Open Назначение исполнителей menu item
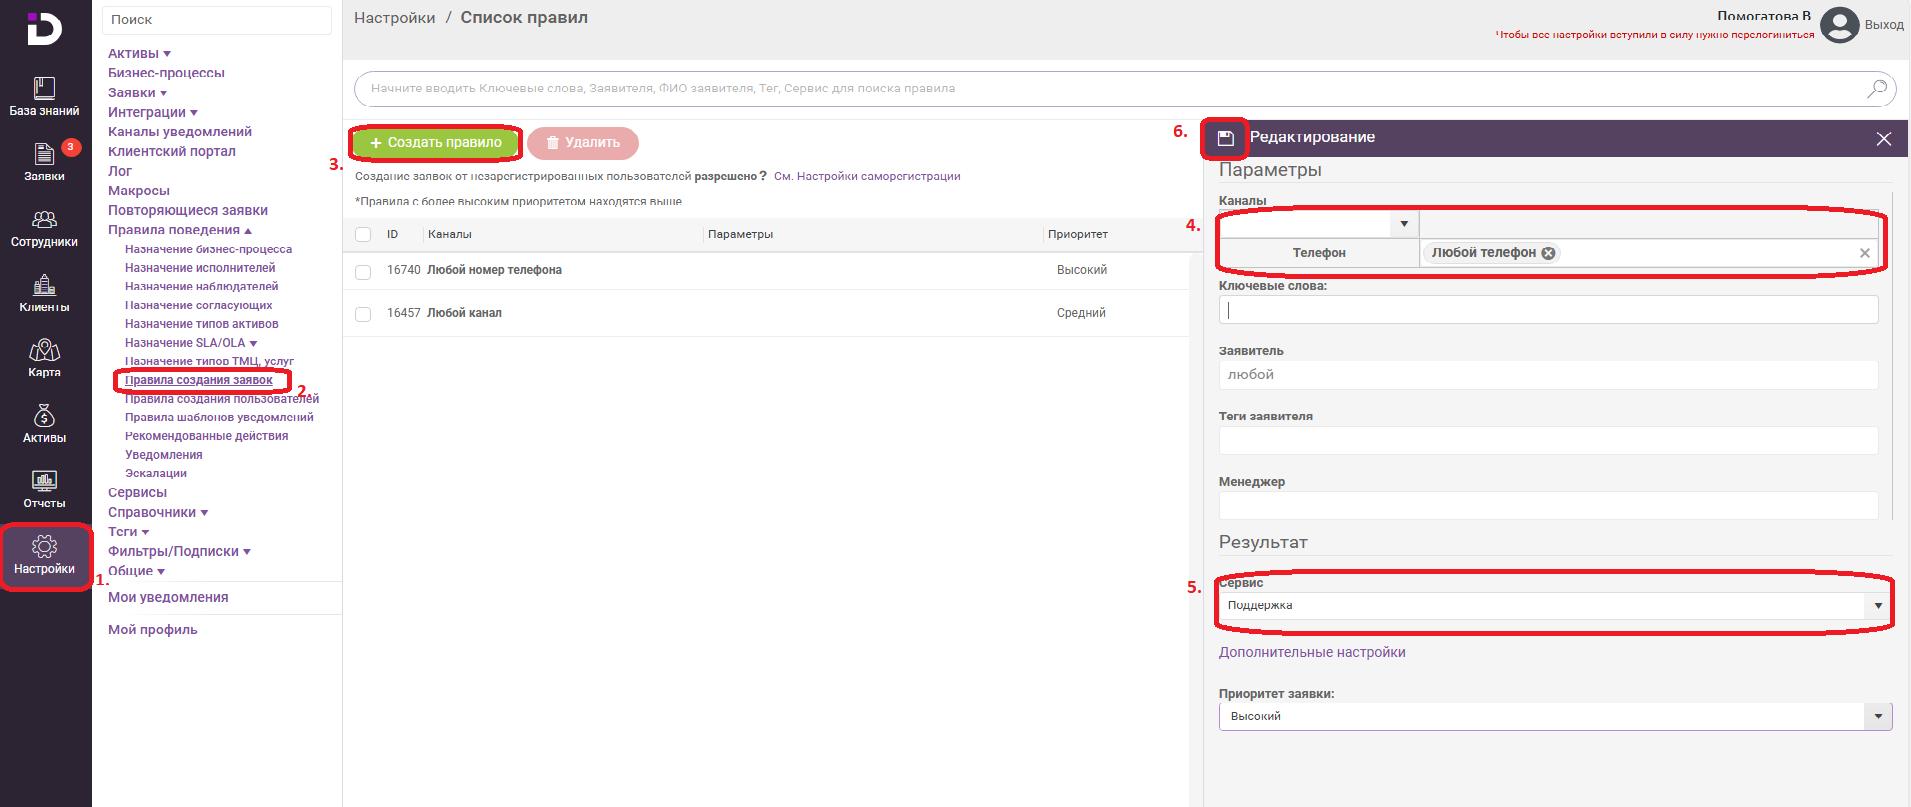This screenshot has height=807, width=1911. (200, 268)
